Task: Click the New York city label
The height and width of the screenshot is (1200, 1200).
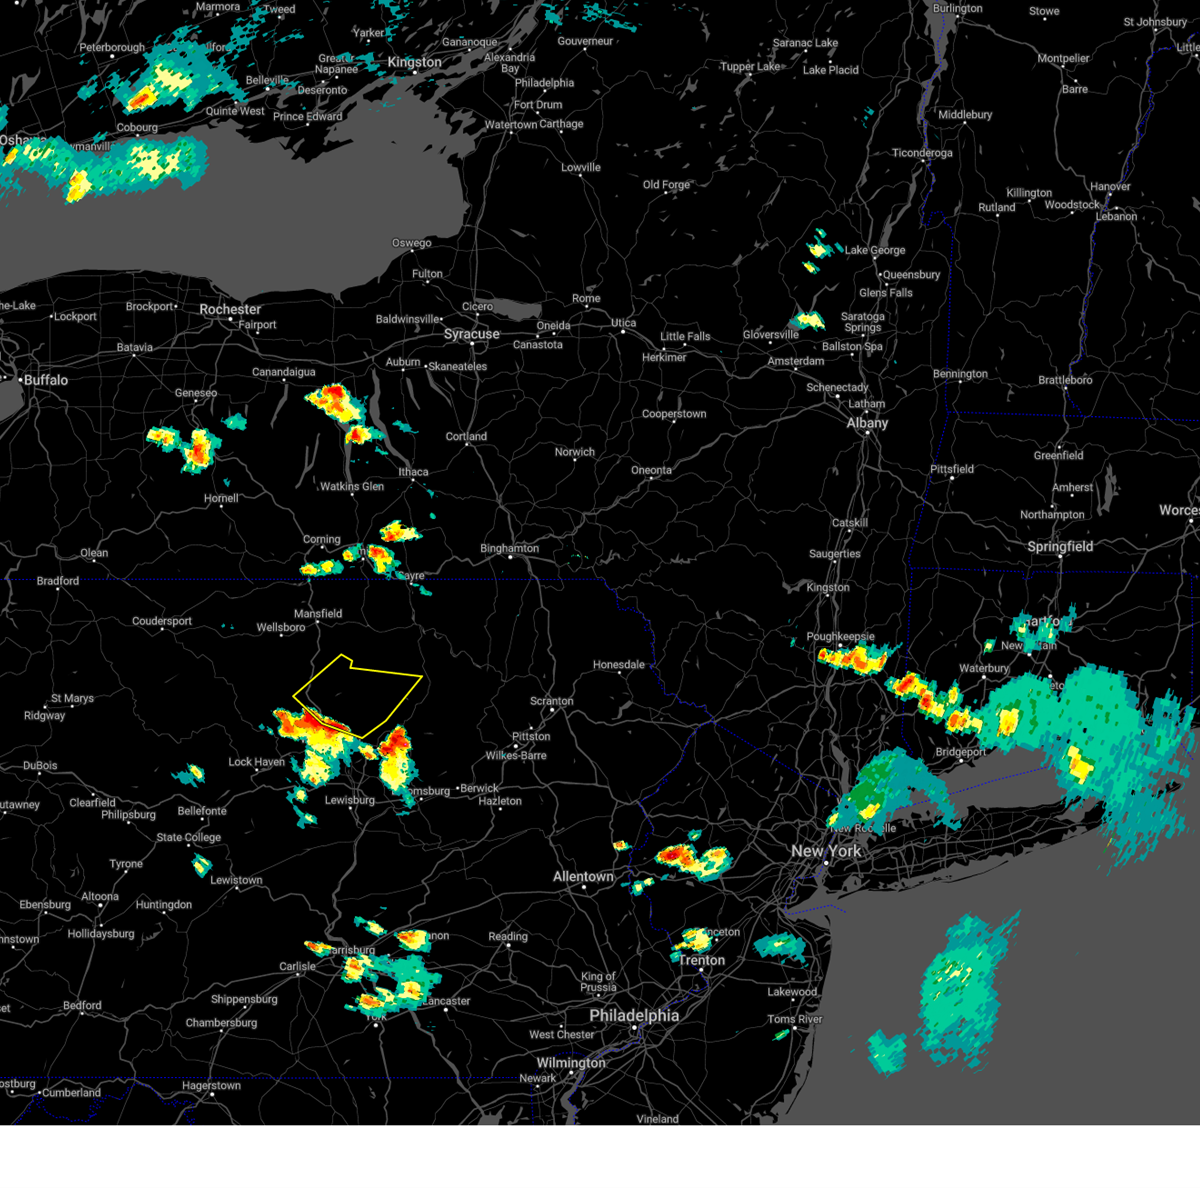Action: point(826,851)
